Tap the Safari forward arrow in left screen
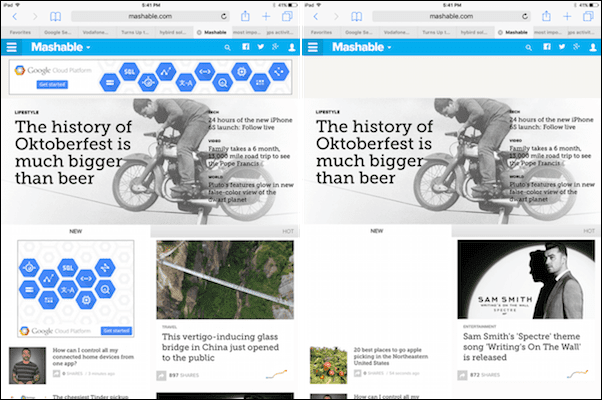Viewport: 602px width, 400px height. click(35, 17)
